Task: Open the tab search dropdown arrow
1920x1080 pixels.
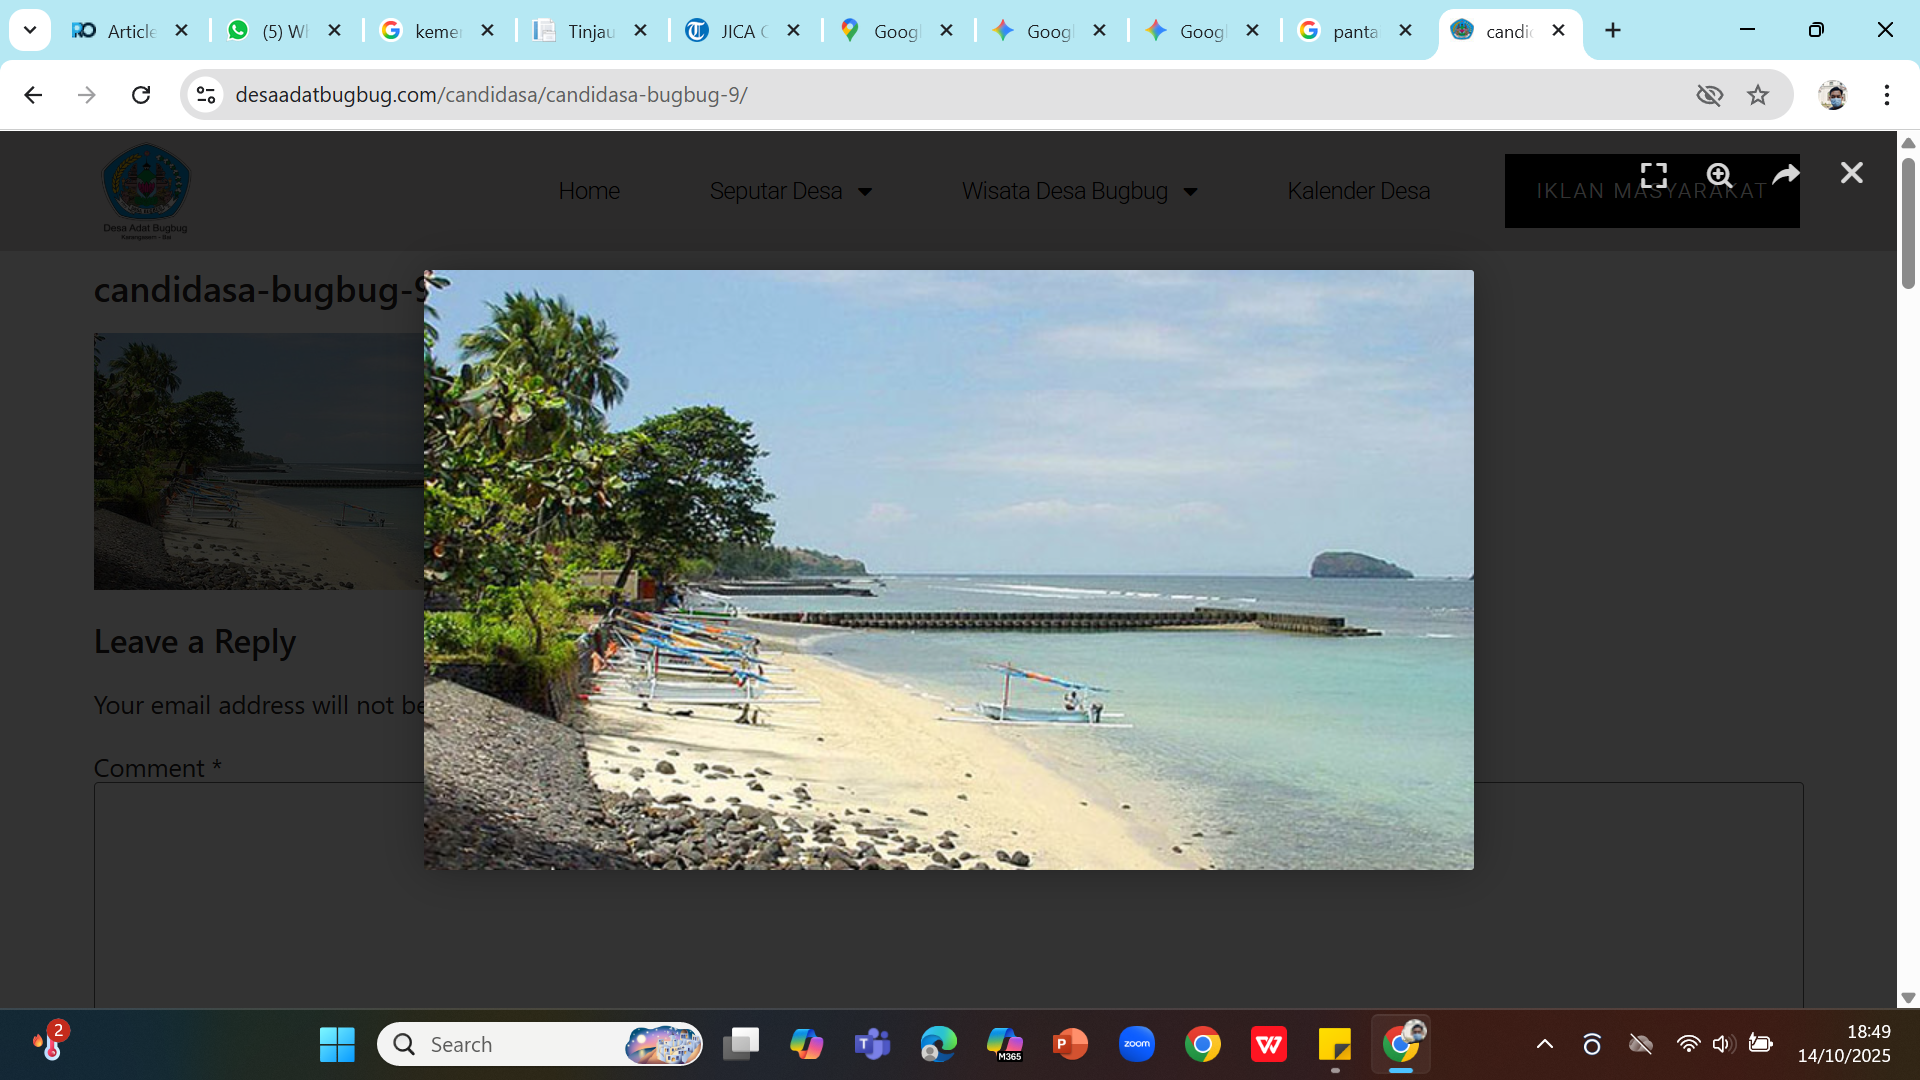Action: 30,30
